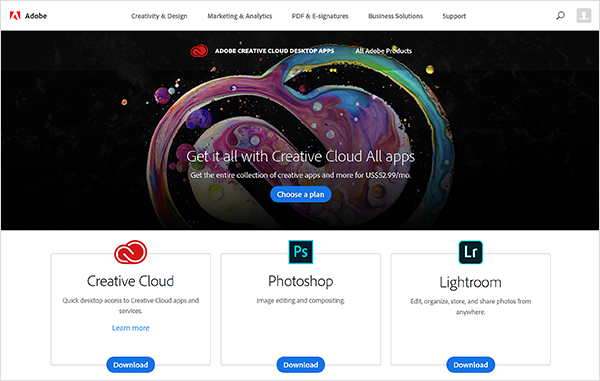Click the Lightroom Lr app icon
600x381 pixels.
click(470, 252)
